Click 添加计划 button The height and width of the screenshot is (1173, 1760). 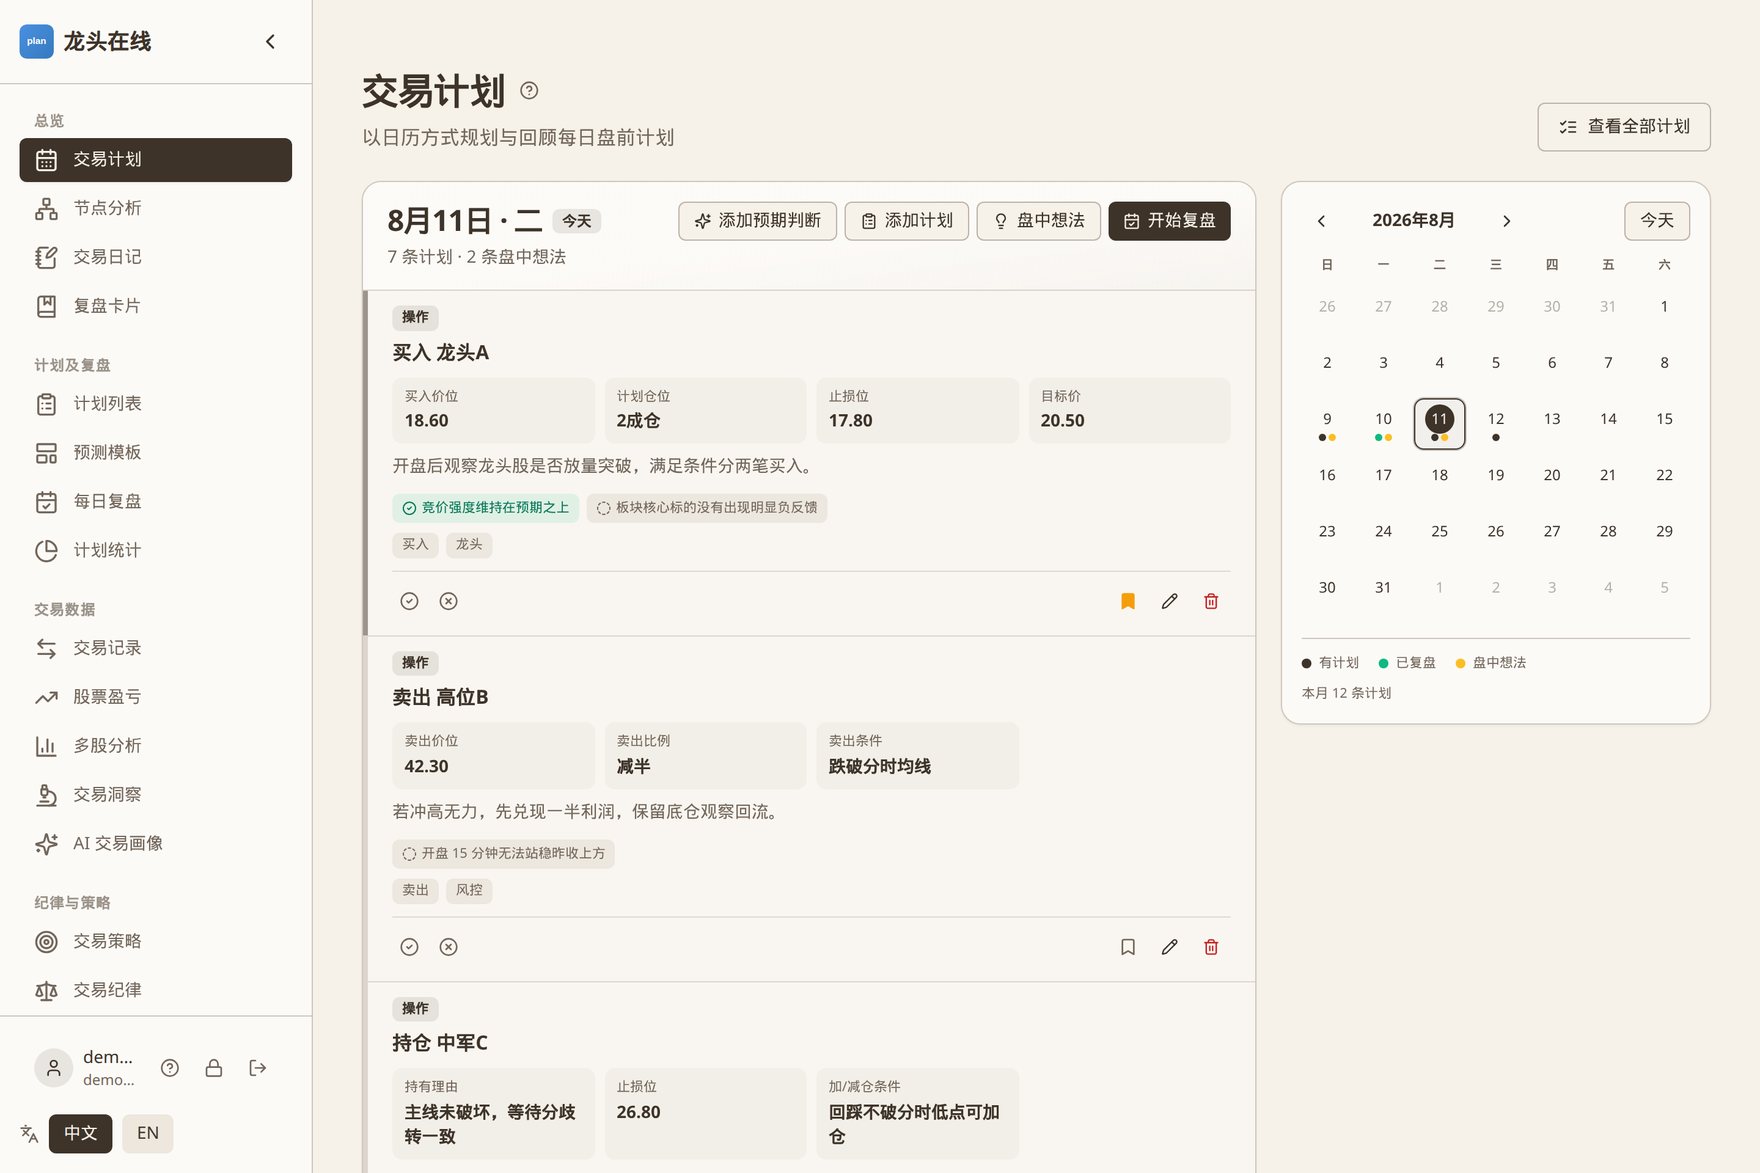(x=907, y=221)
